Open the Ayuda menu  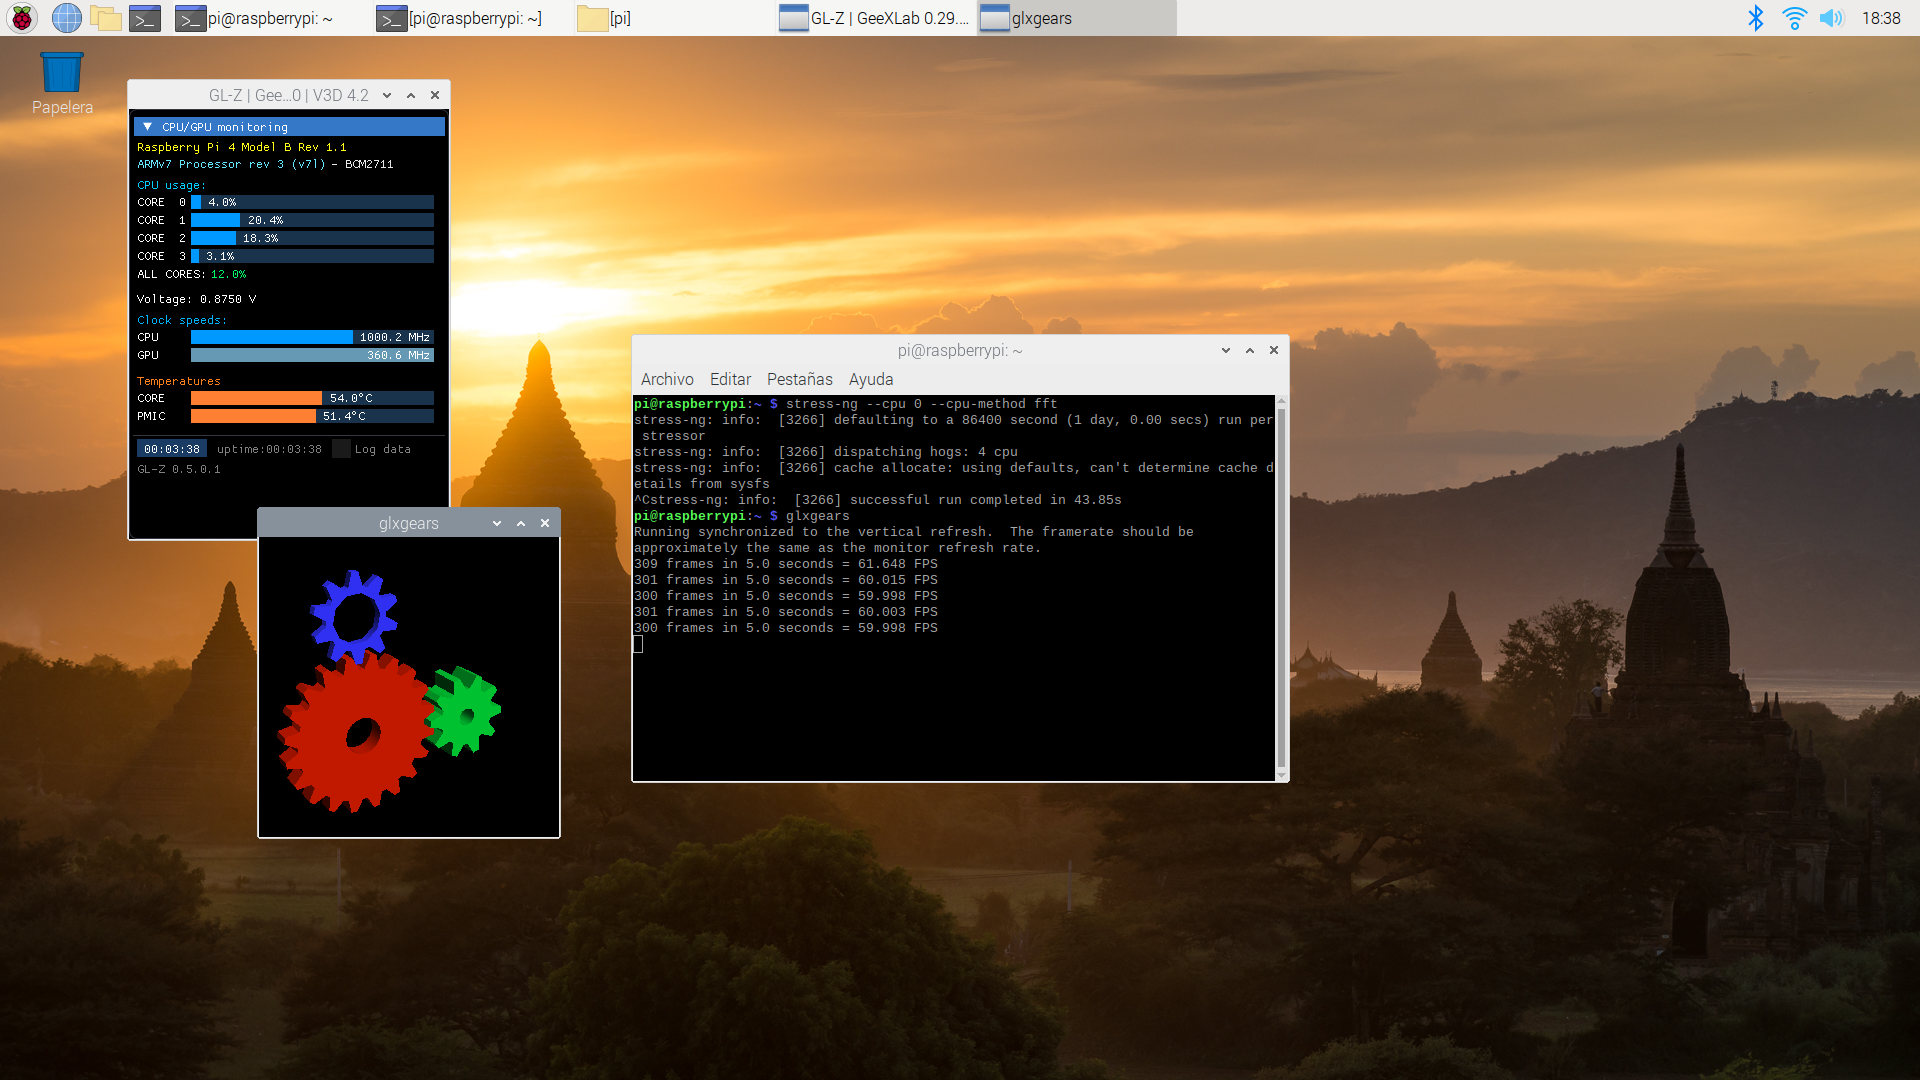[x=870, y=380]
